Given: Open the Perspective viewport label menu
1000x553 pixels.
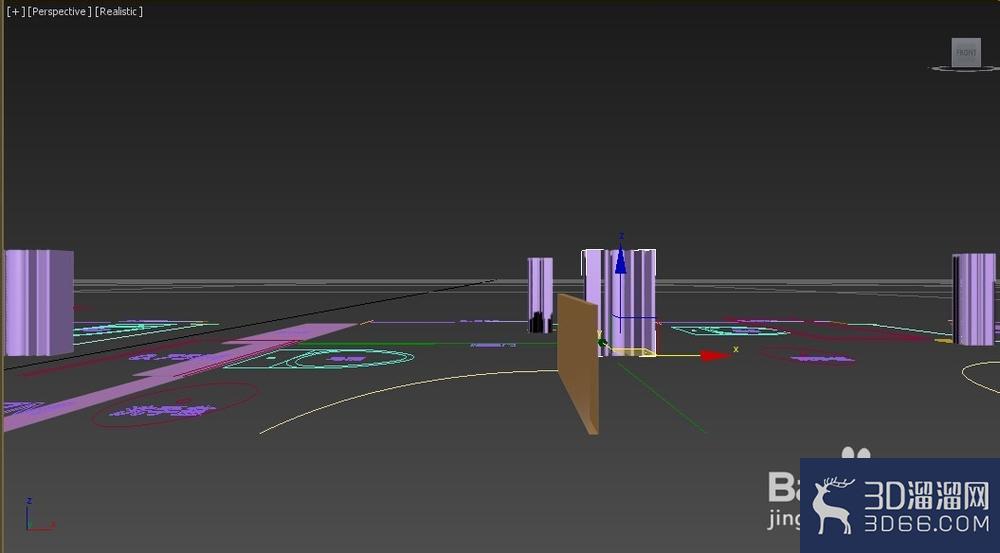Looking at the screenshot, I should tap(59, 11).
